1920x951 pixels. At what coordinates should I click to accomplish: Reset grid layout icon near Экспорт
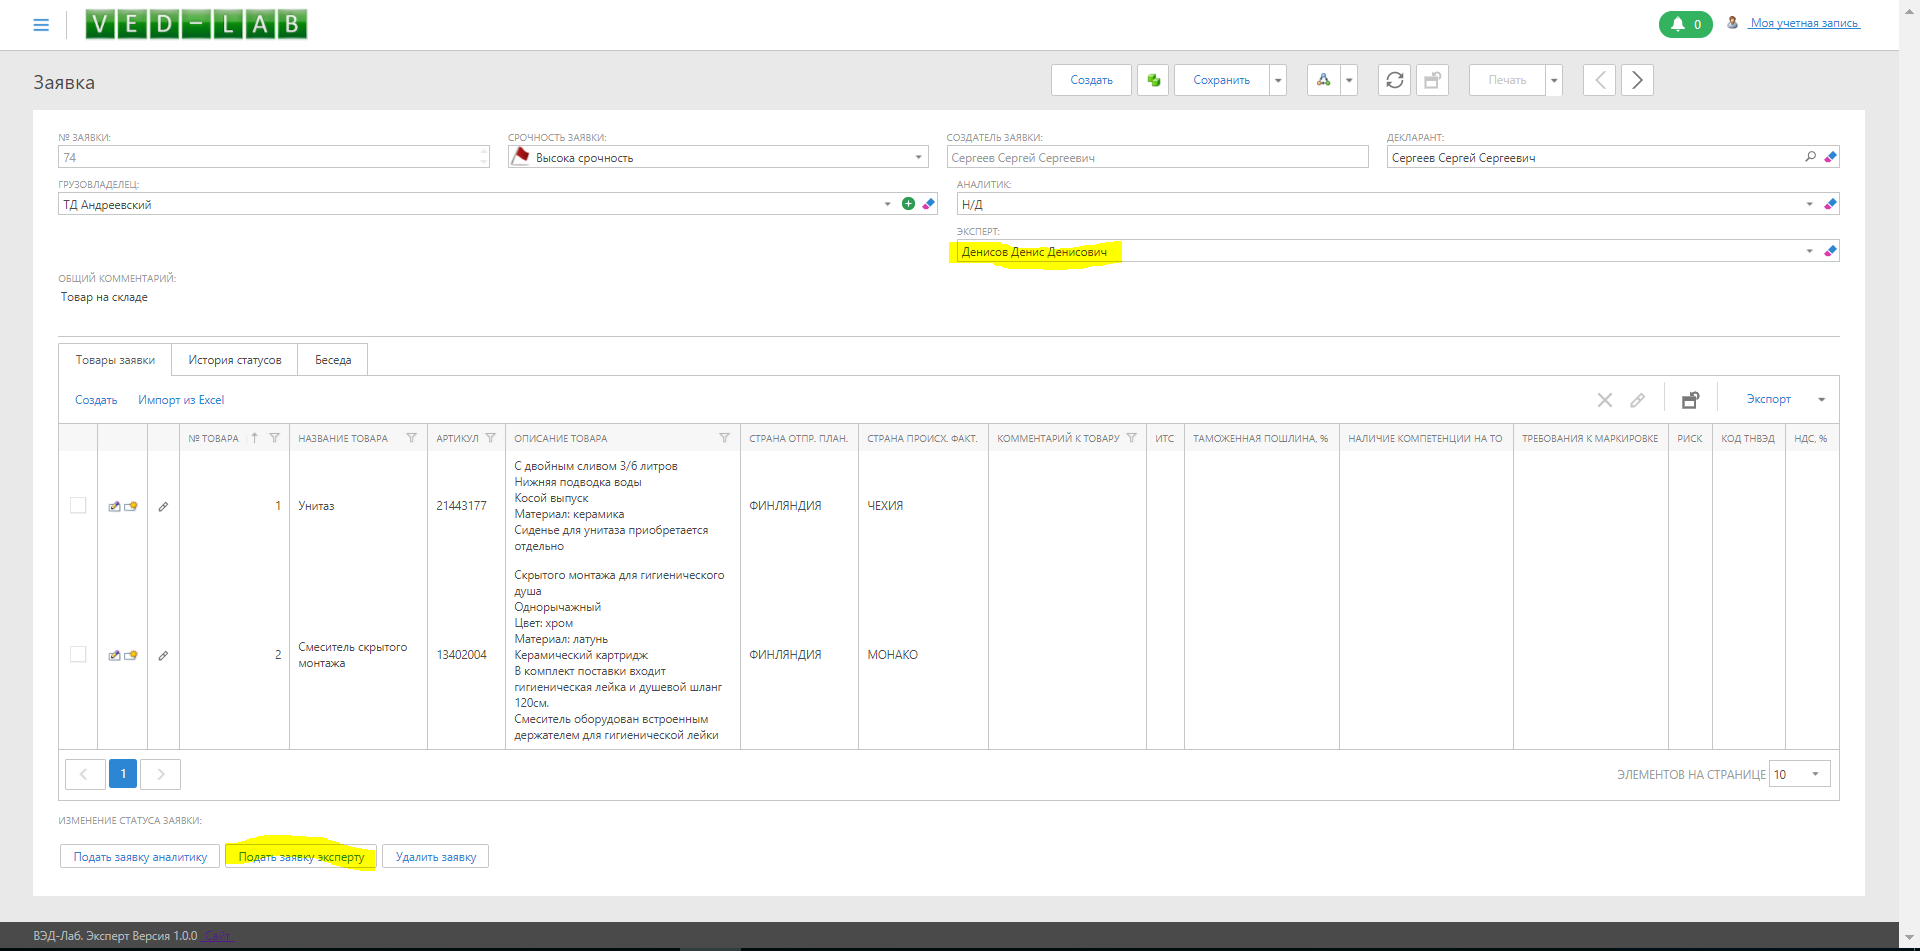1690,400
